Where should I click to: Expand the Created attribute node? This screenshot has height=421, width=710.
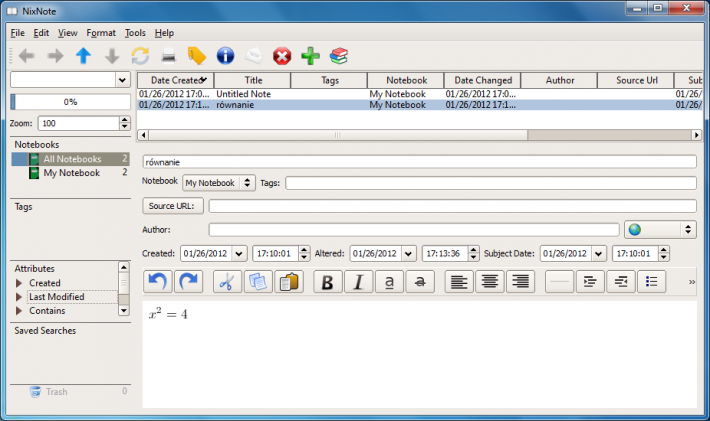(x=19, y=283)
